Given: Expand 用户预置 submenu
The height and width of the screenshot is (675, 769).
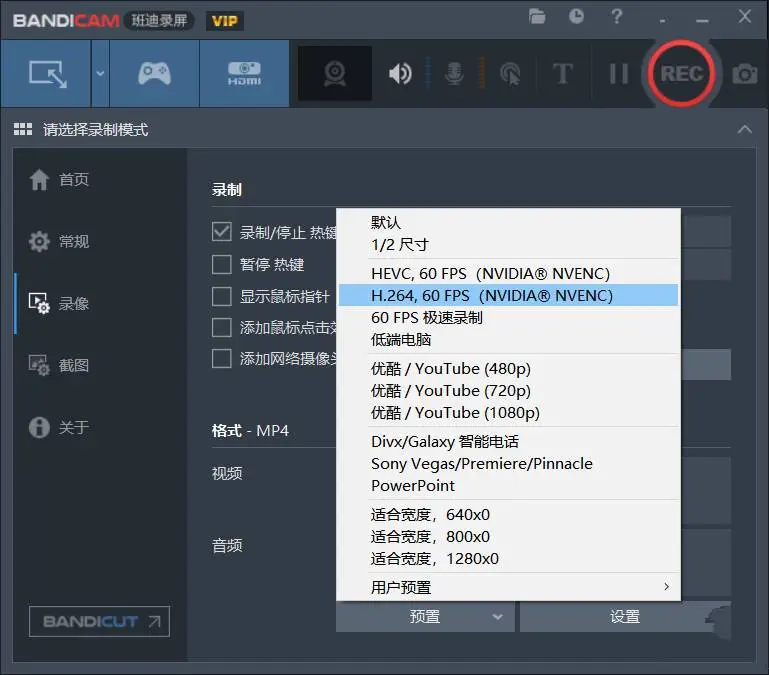Looking at the screenshot, I should pos(508,587).
